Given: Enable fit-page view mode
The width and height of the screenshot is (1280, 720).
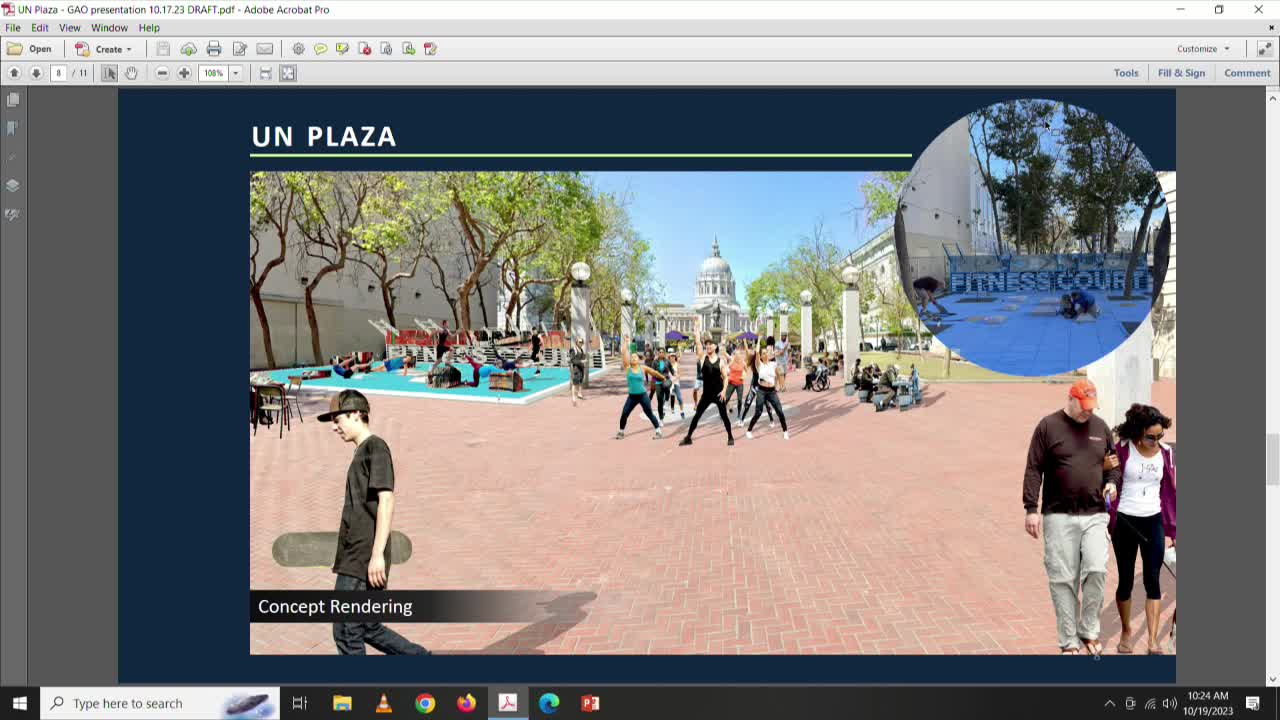Looking at the screenshot, I should click(x=287, y=72).
